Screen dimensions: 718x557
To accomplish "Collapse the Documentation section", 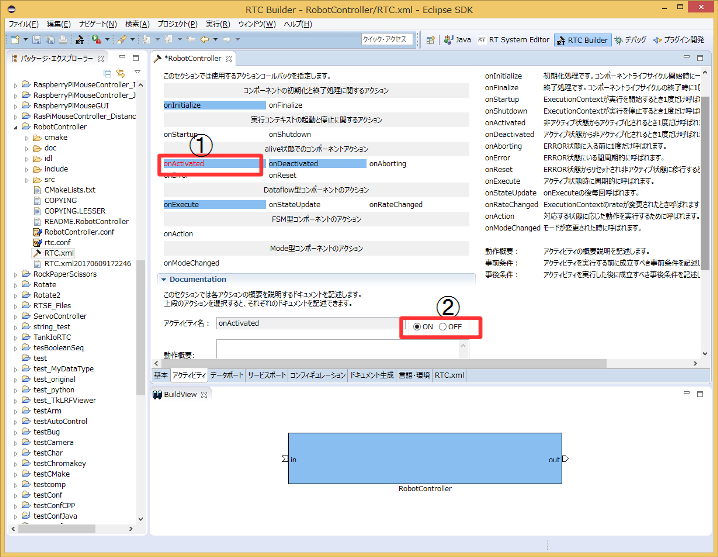I will (164, 279).
